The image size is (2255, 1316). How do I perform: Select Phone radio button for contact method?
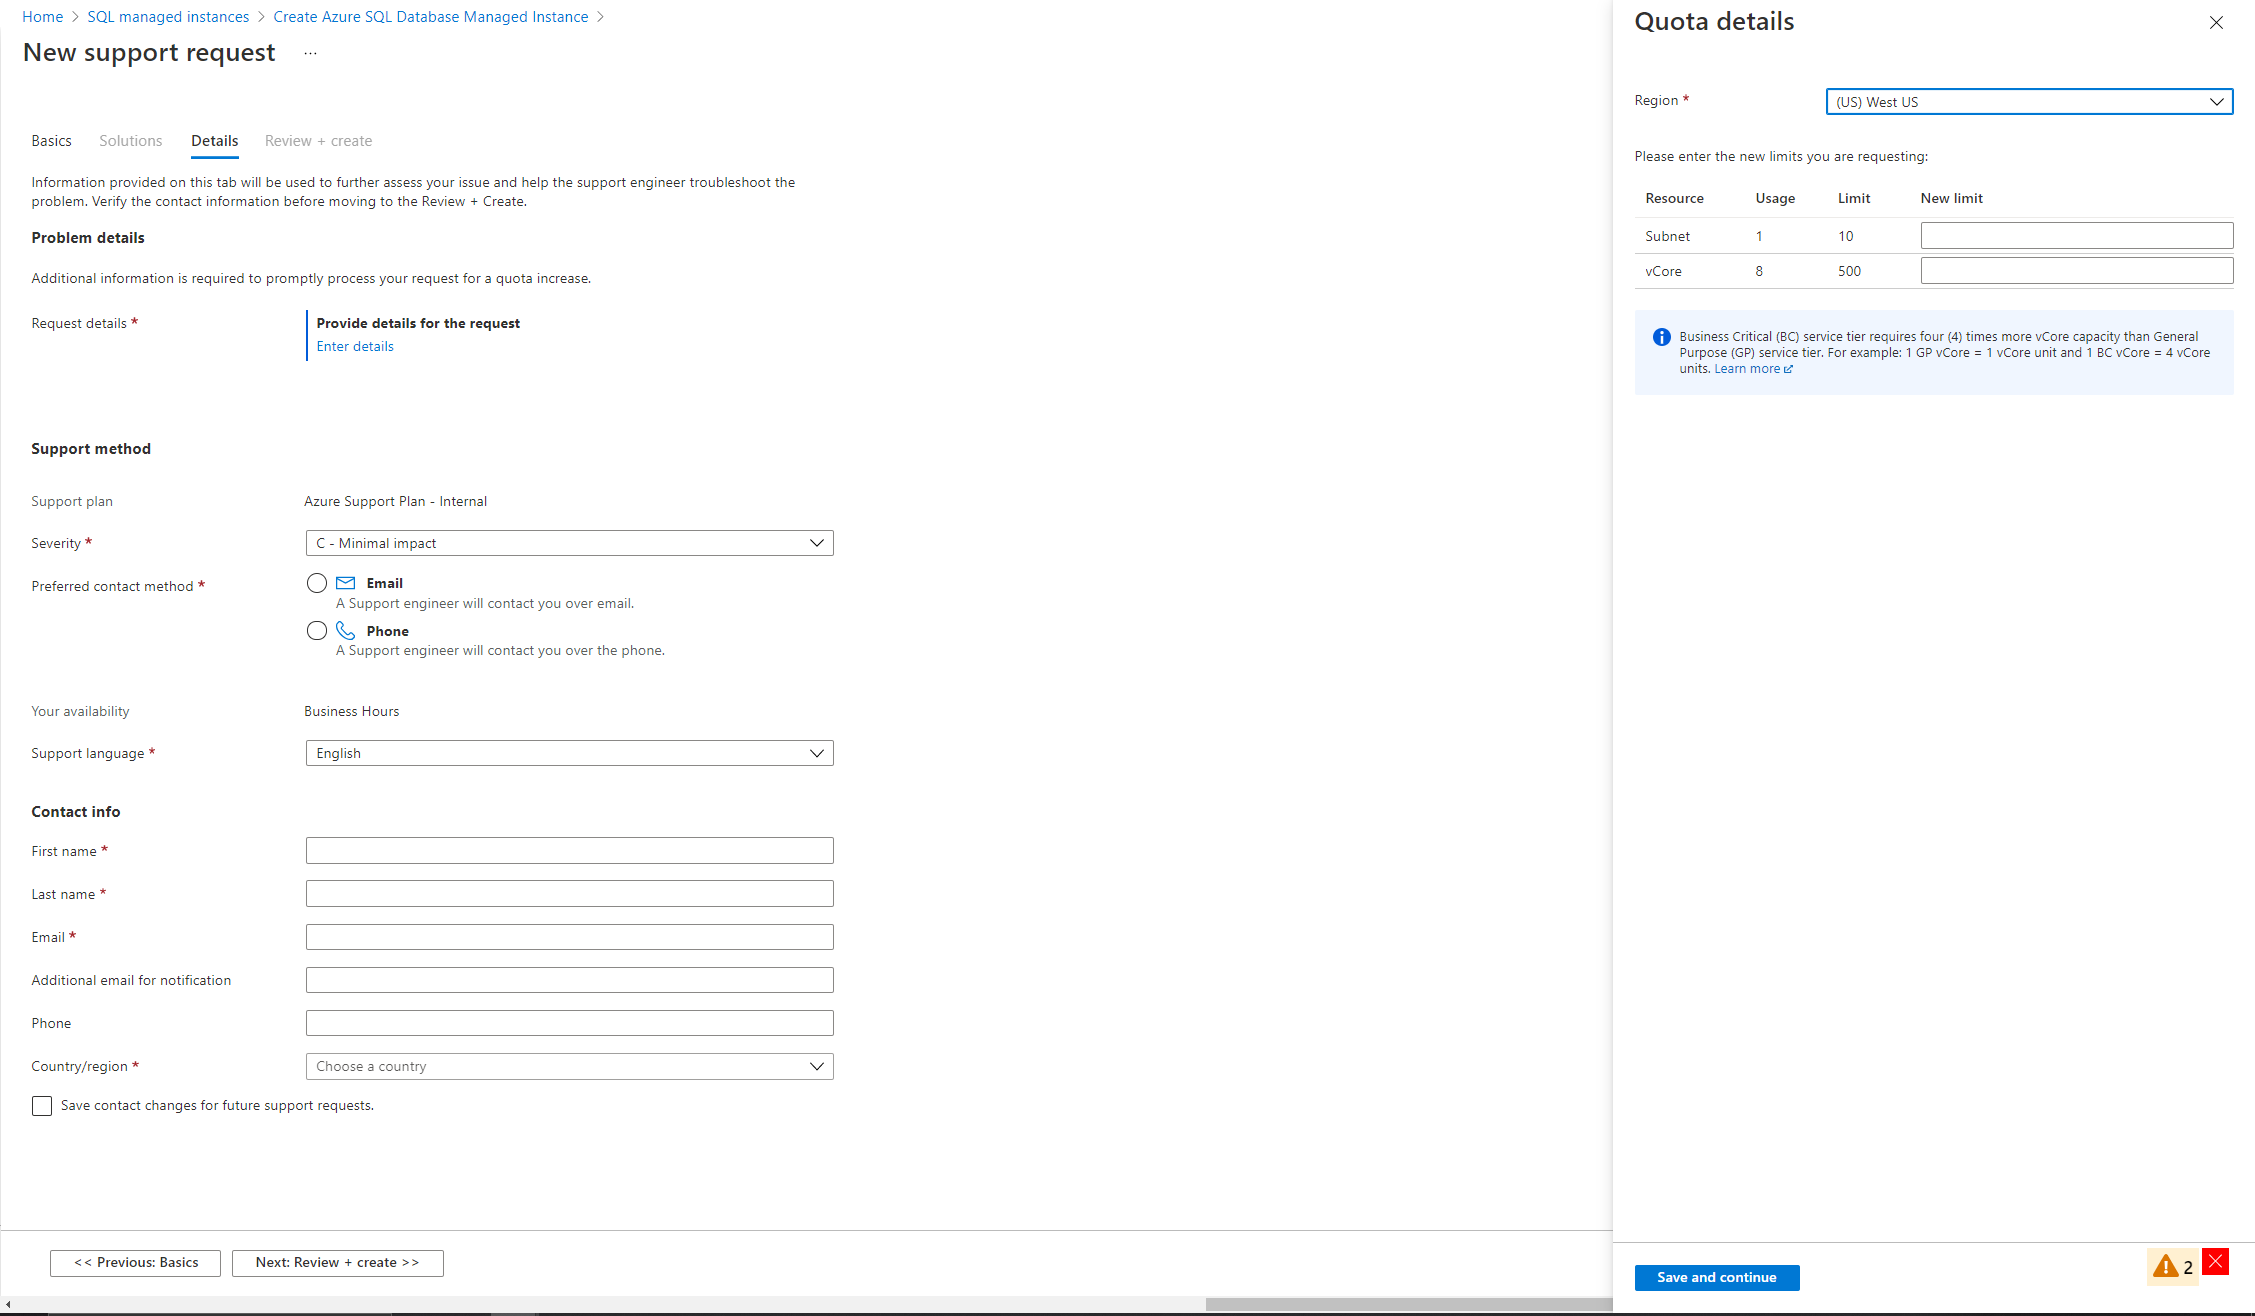[x=315, y=630]
